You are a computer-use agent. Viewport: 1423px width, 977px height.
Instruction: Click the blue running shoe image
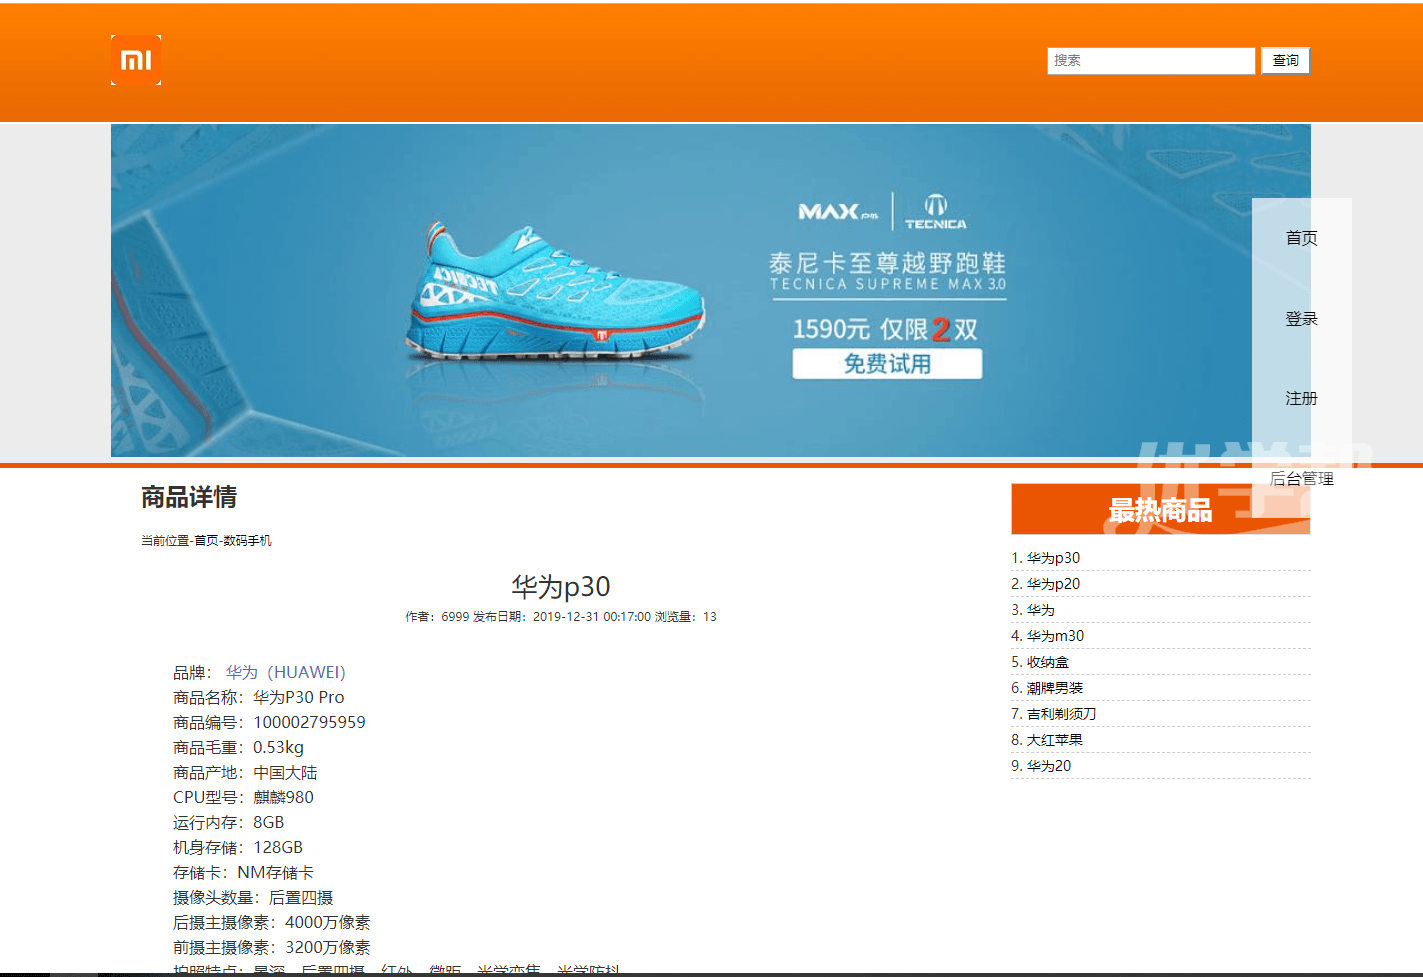click(x=555, y=292)
